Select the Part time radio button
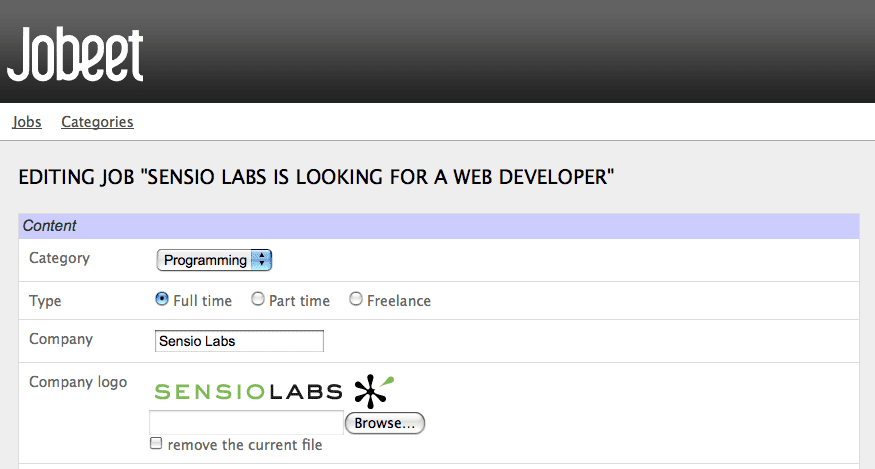 tap(257, 299)
